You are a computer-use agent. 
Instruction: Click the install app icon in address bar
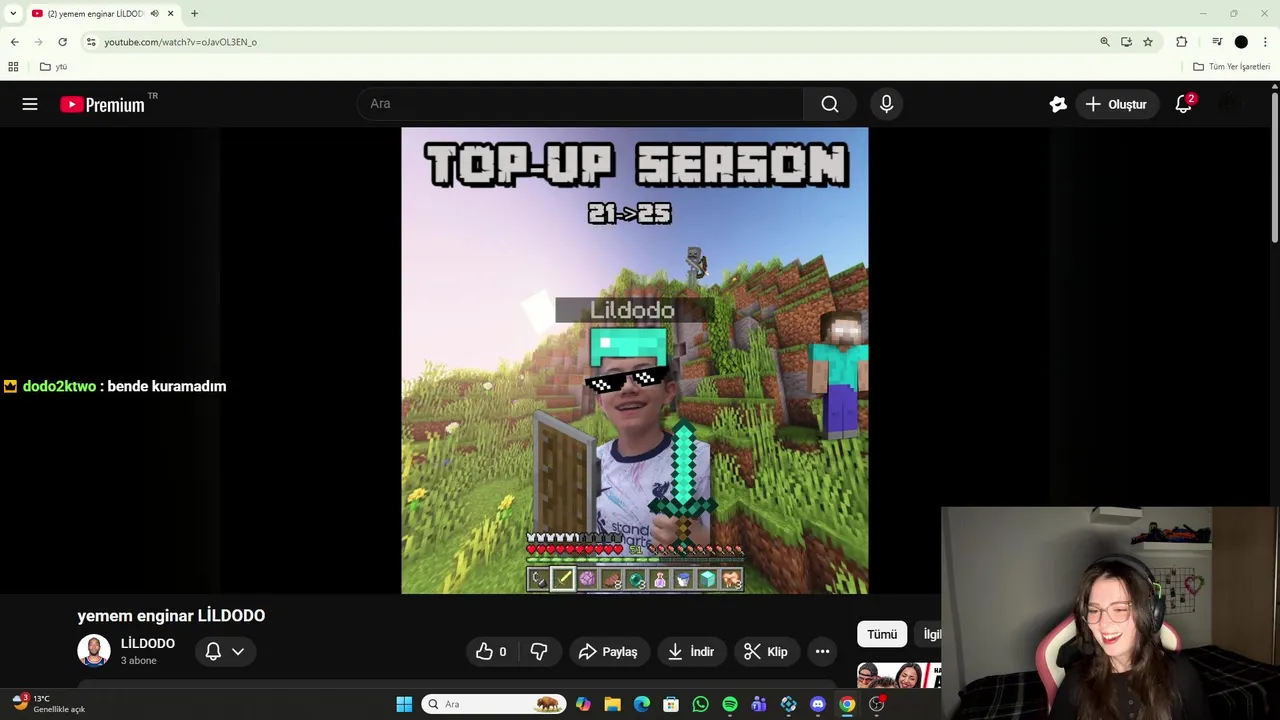pyautogui.click(x=1126, y=42)
